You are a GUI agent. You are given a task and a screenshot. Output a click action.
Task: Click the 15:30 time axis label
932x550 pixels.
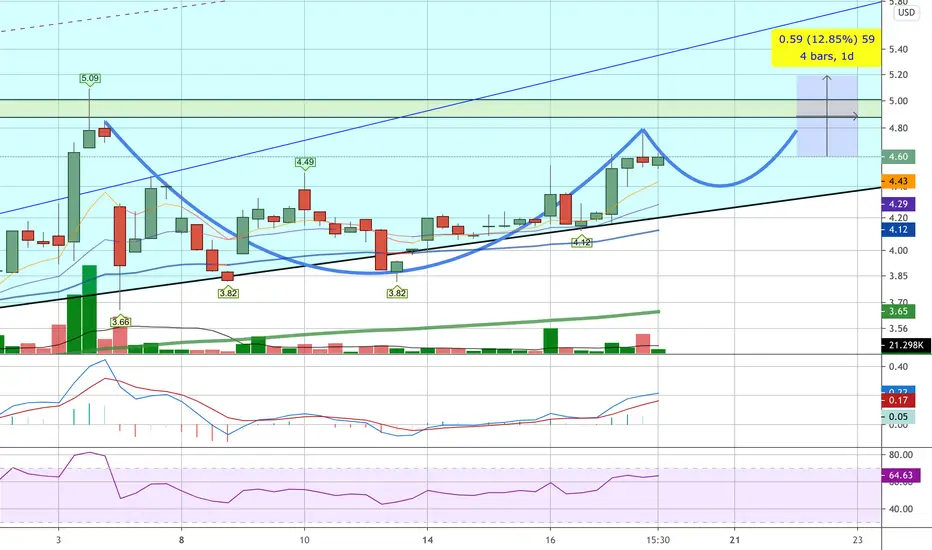[657, 540]
